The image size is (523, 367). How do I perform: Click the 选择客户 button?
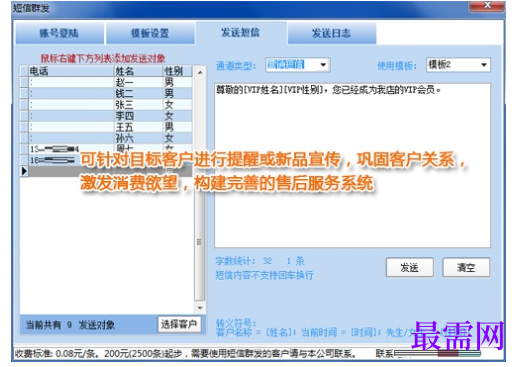[179, 324]
